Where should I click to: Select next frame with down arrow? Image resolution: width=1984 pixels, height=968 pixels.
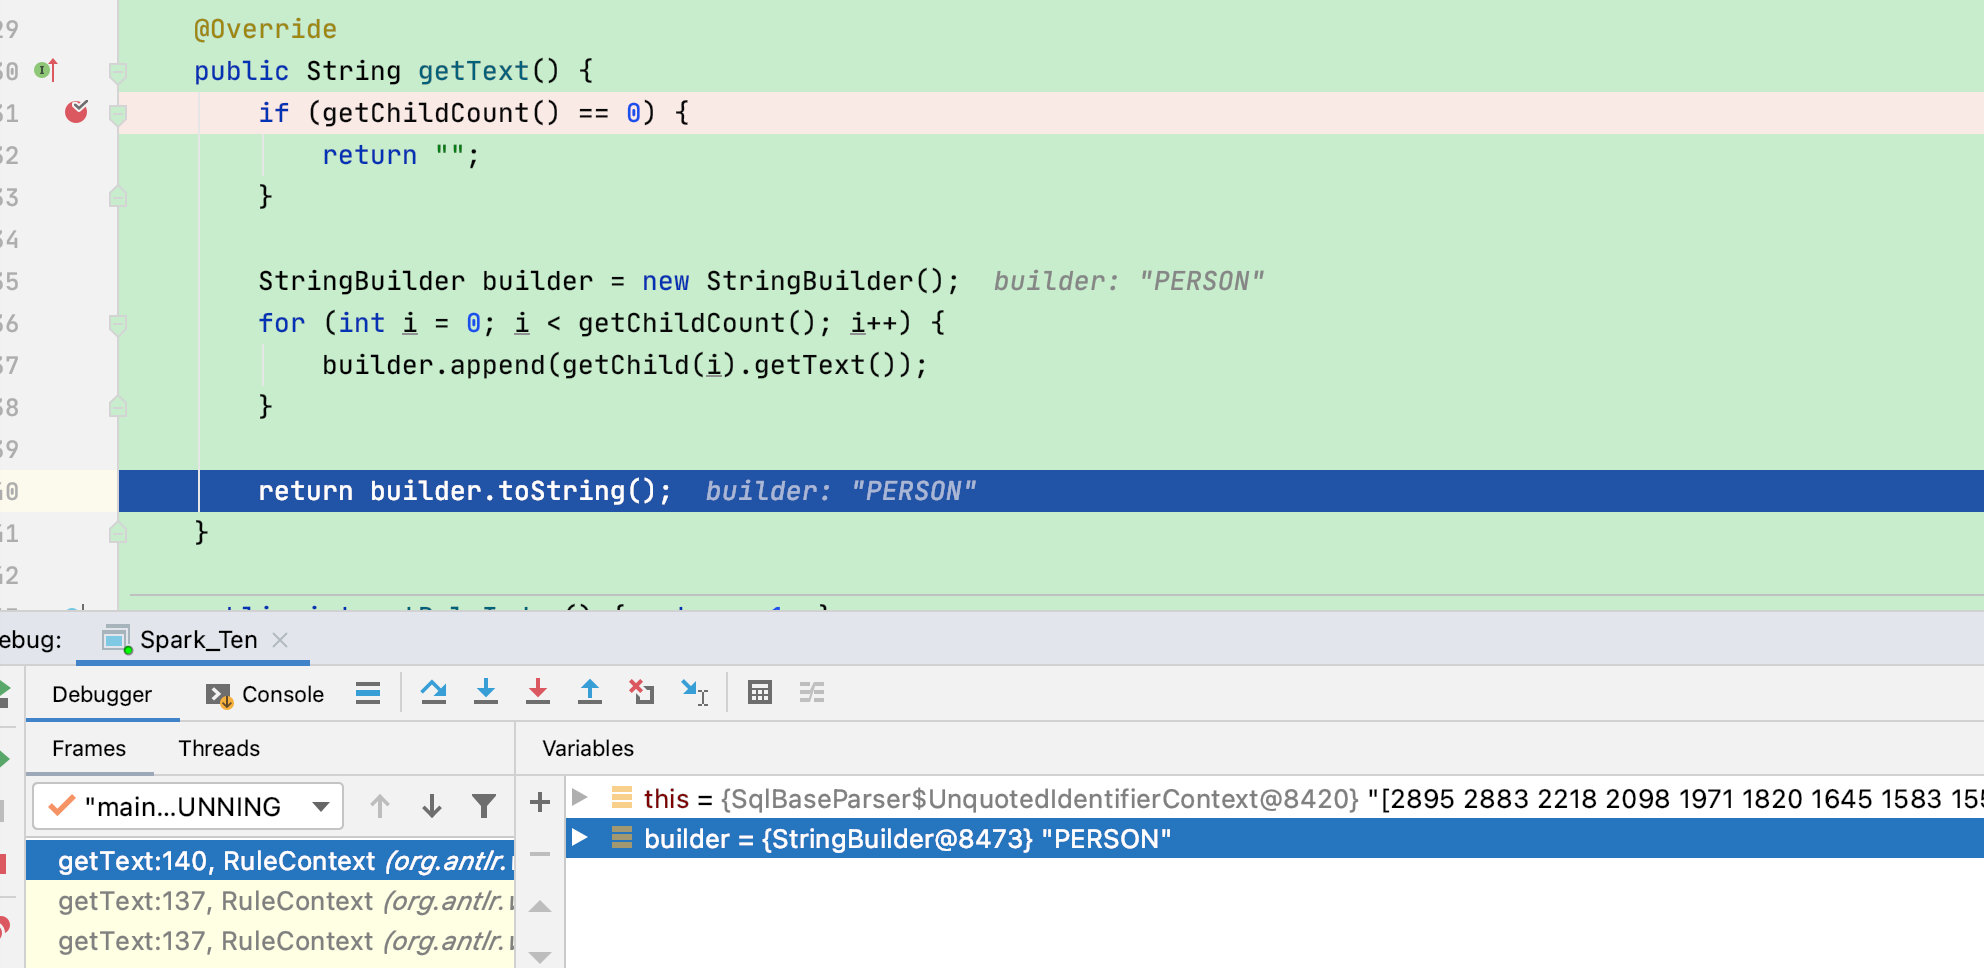coord(432,806)
